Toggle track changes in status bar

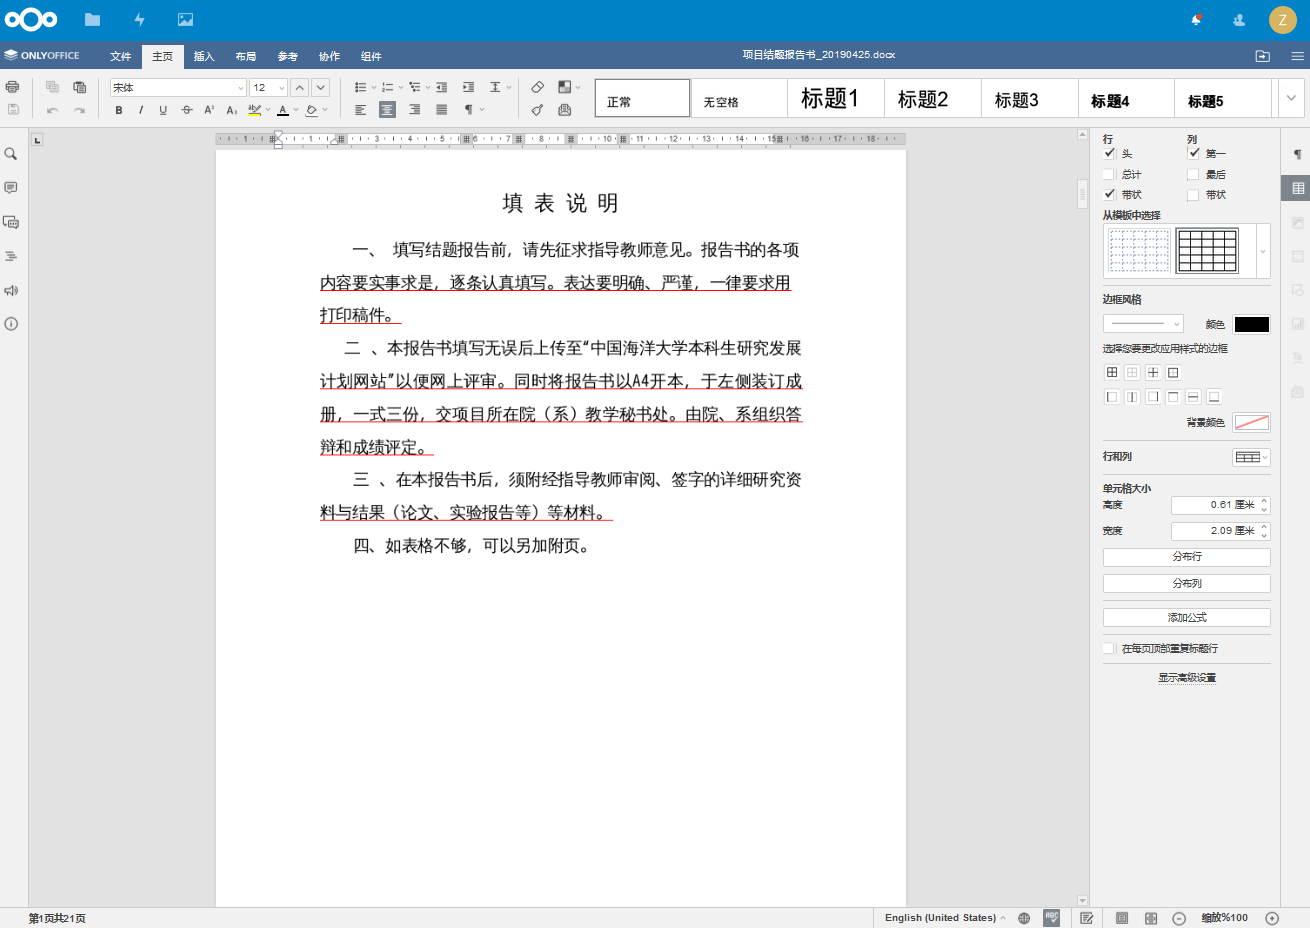[1087, 918]
